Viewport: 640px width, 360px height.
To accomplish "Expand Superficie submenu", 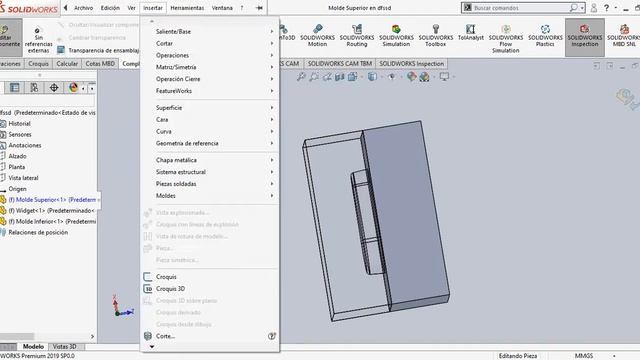I will pyautogui.click(x=210, y=108).
